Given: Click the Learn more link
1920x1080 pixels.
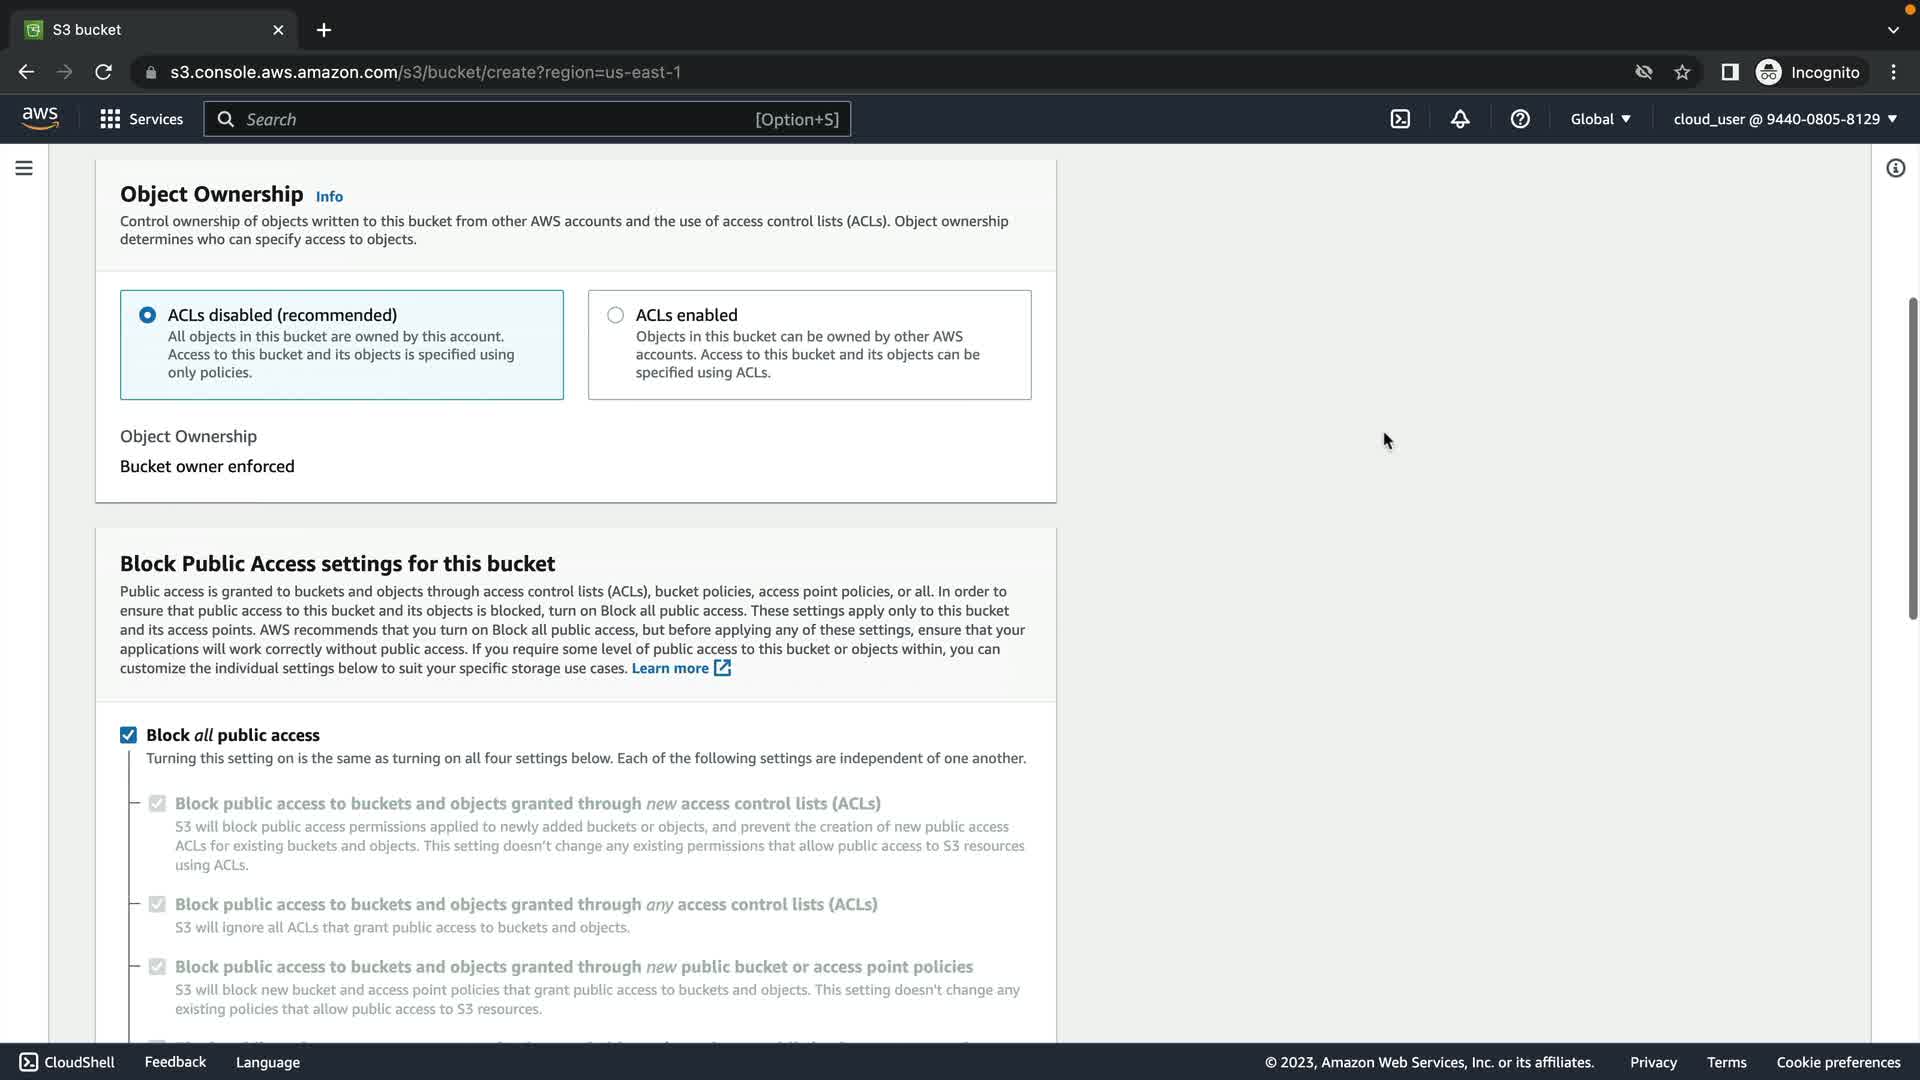Looking at the screenshot, I should 670,668.
